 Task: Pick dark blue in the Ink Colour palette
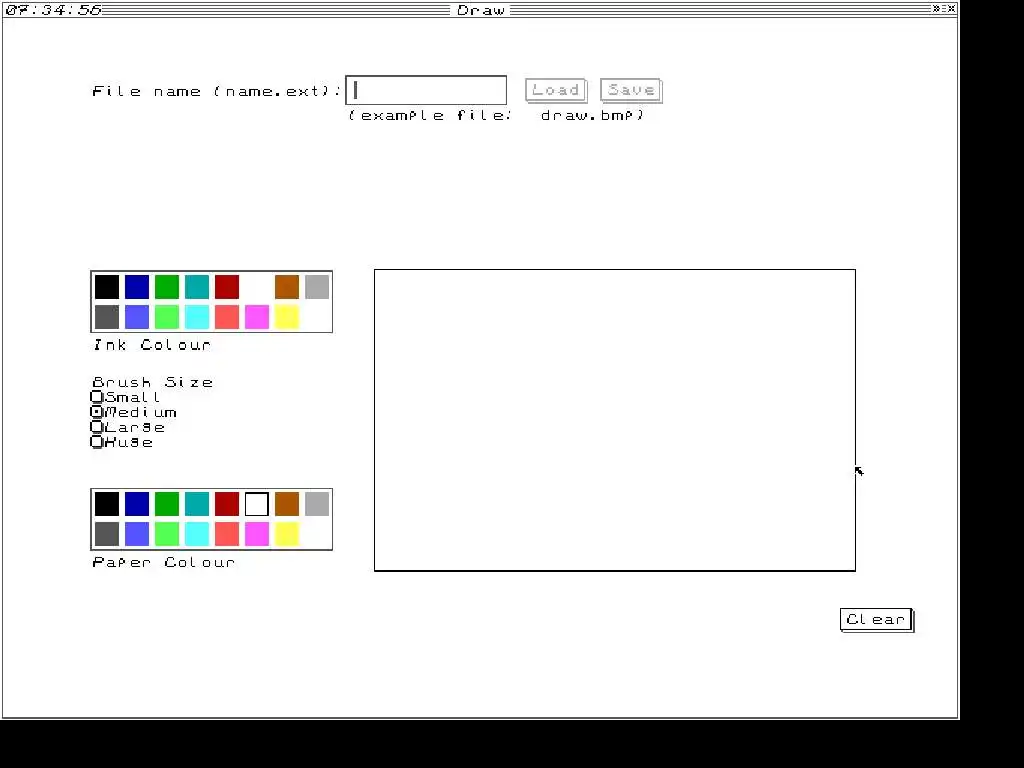137,287
